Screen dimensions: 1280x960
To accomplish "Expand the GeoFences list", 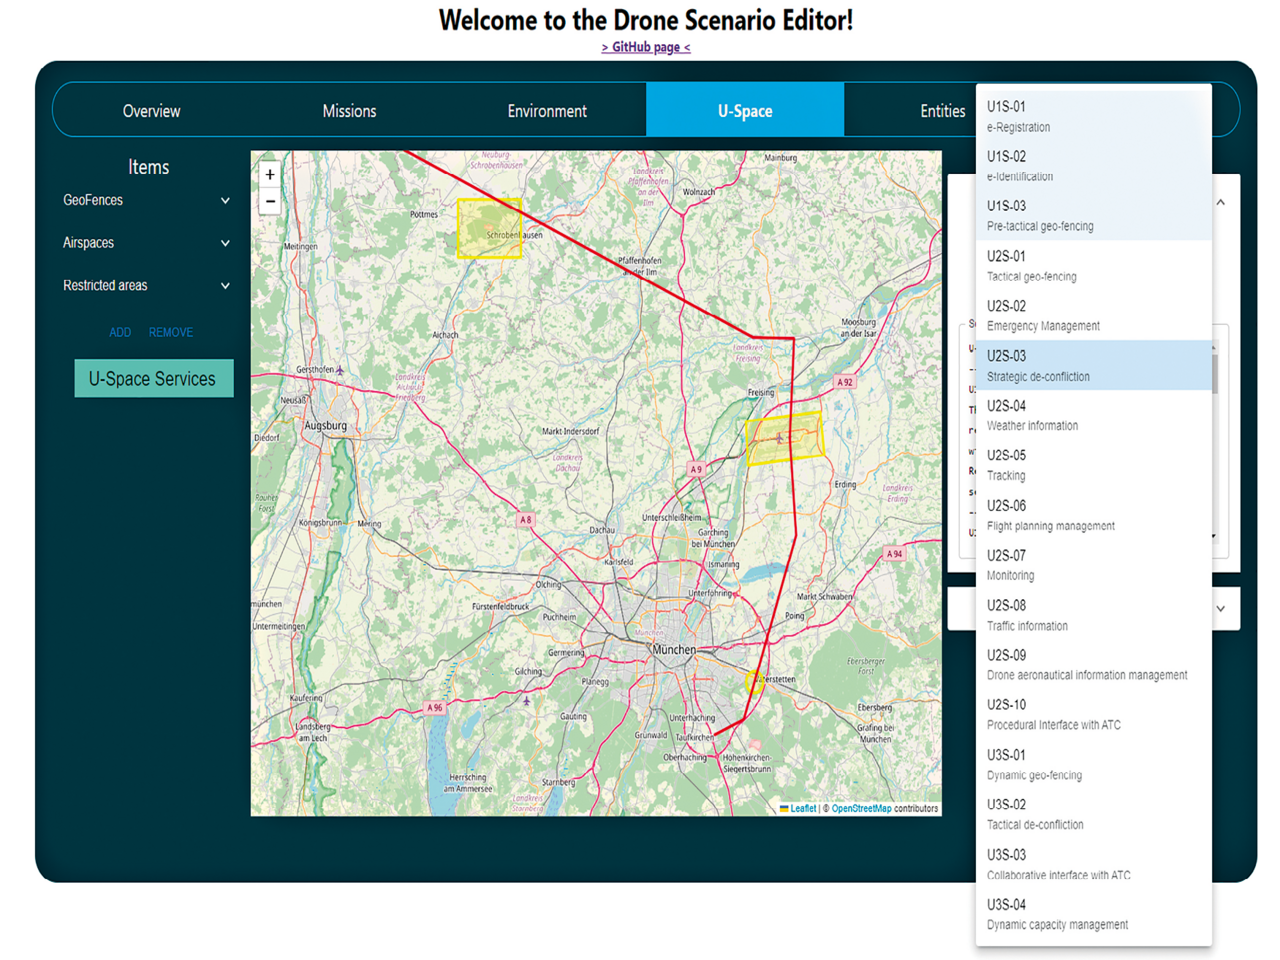I will pyautogui.click(x=225, y=201).
